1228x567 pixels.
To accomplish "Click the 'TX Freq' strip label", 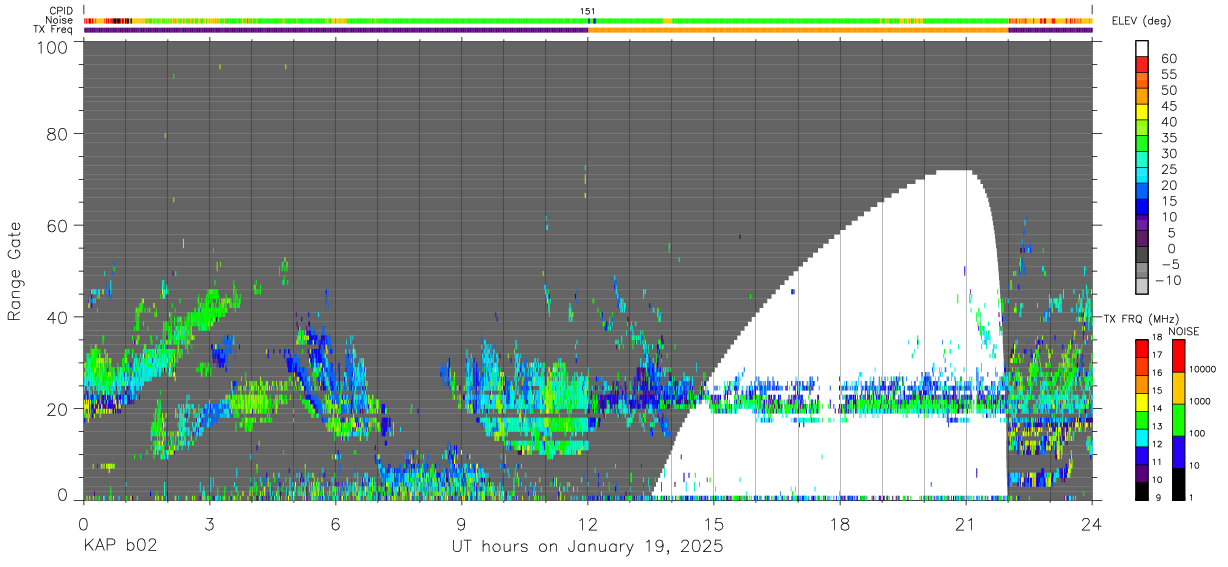I will pos(54,29).
